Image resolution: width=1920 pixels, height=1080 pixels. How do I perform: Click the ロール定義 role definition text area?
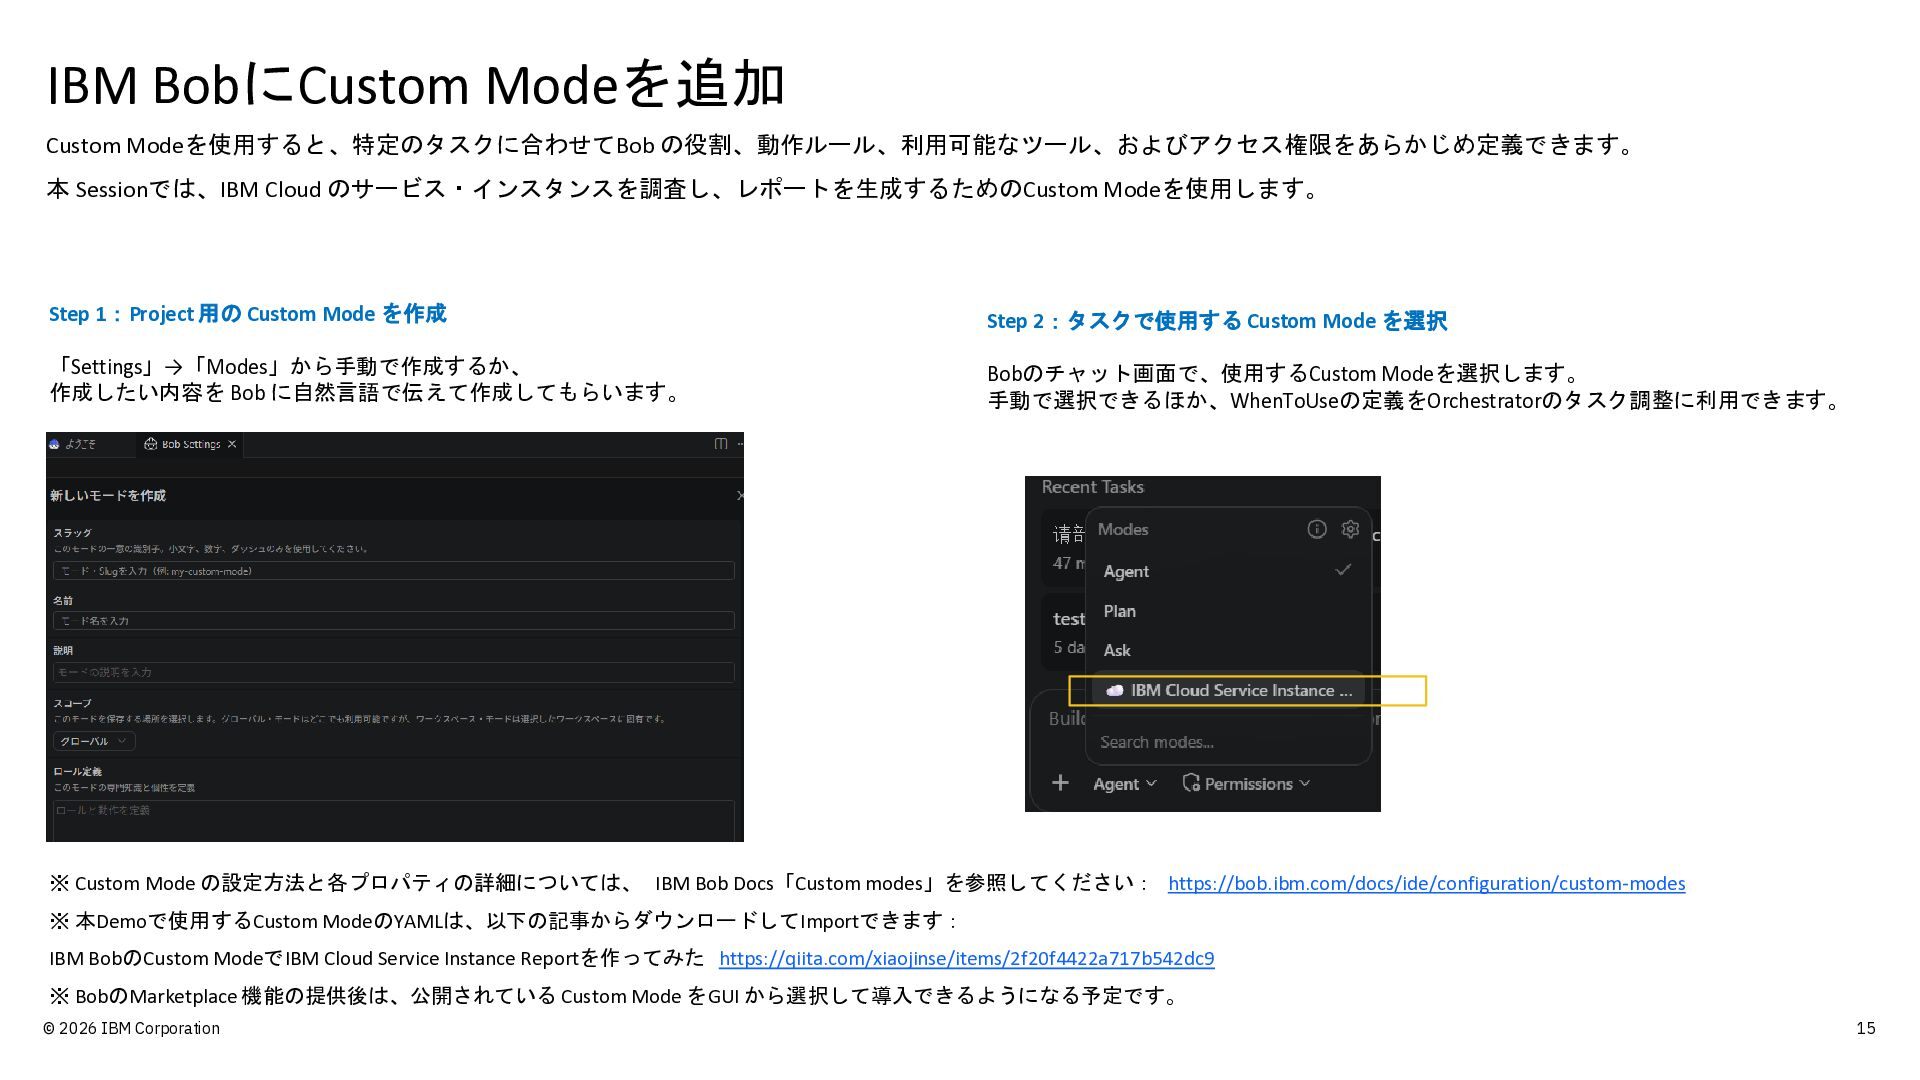394,820
